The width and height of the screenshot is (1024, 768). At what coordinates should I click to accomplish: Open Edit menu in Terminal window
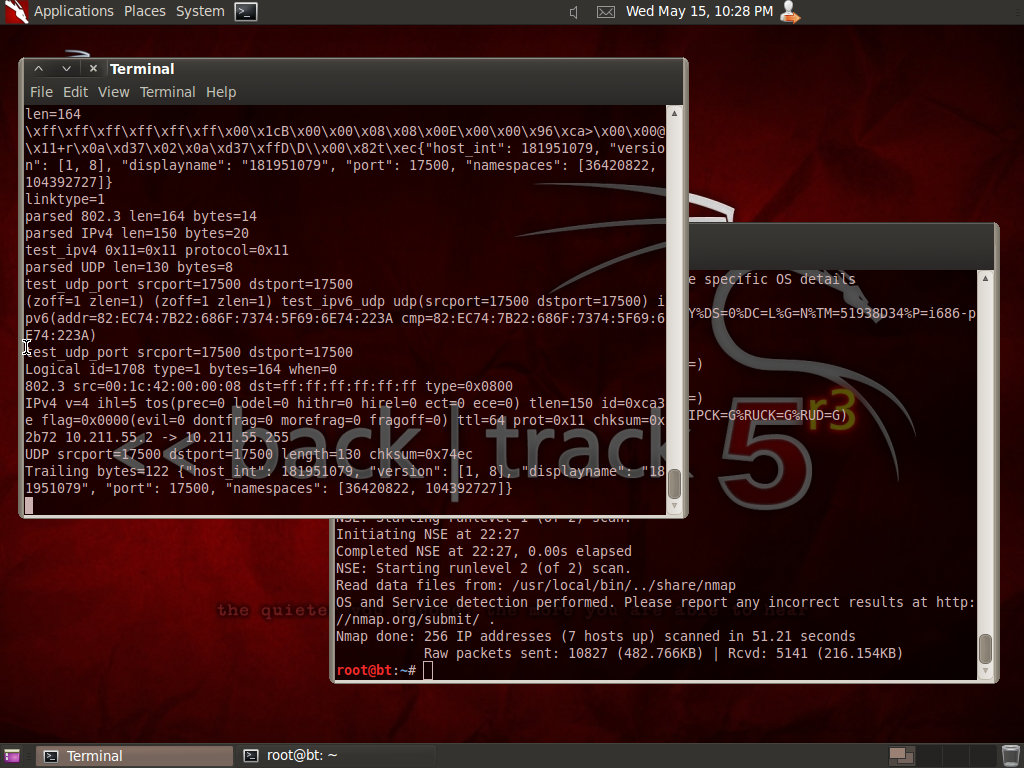click(75, 92)
